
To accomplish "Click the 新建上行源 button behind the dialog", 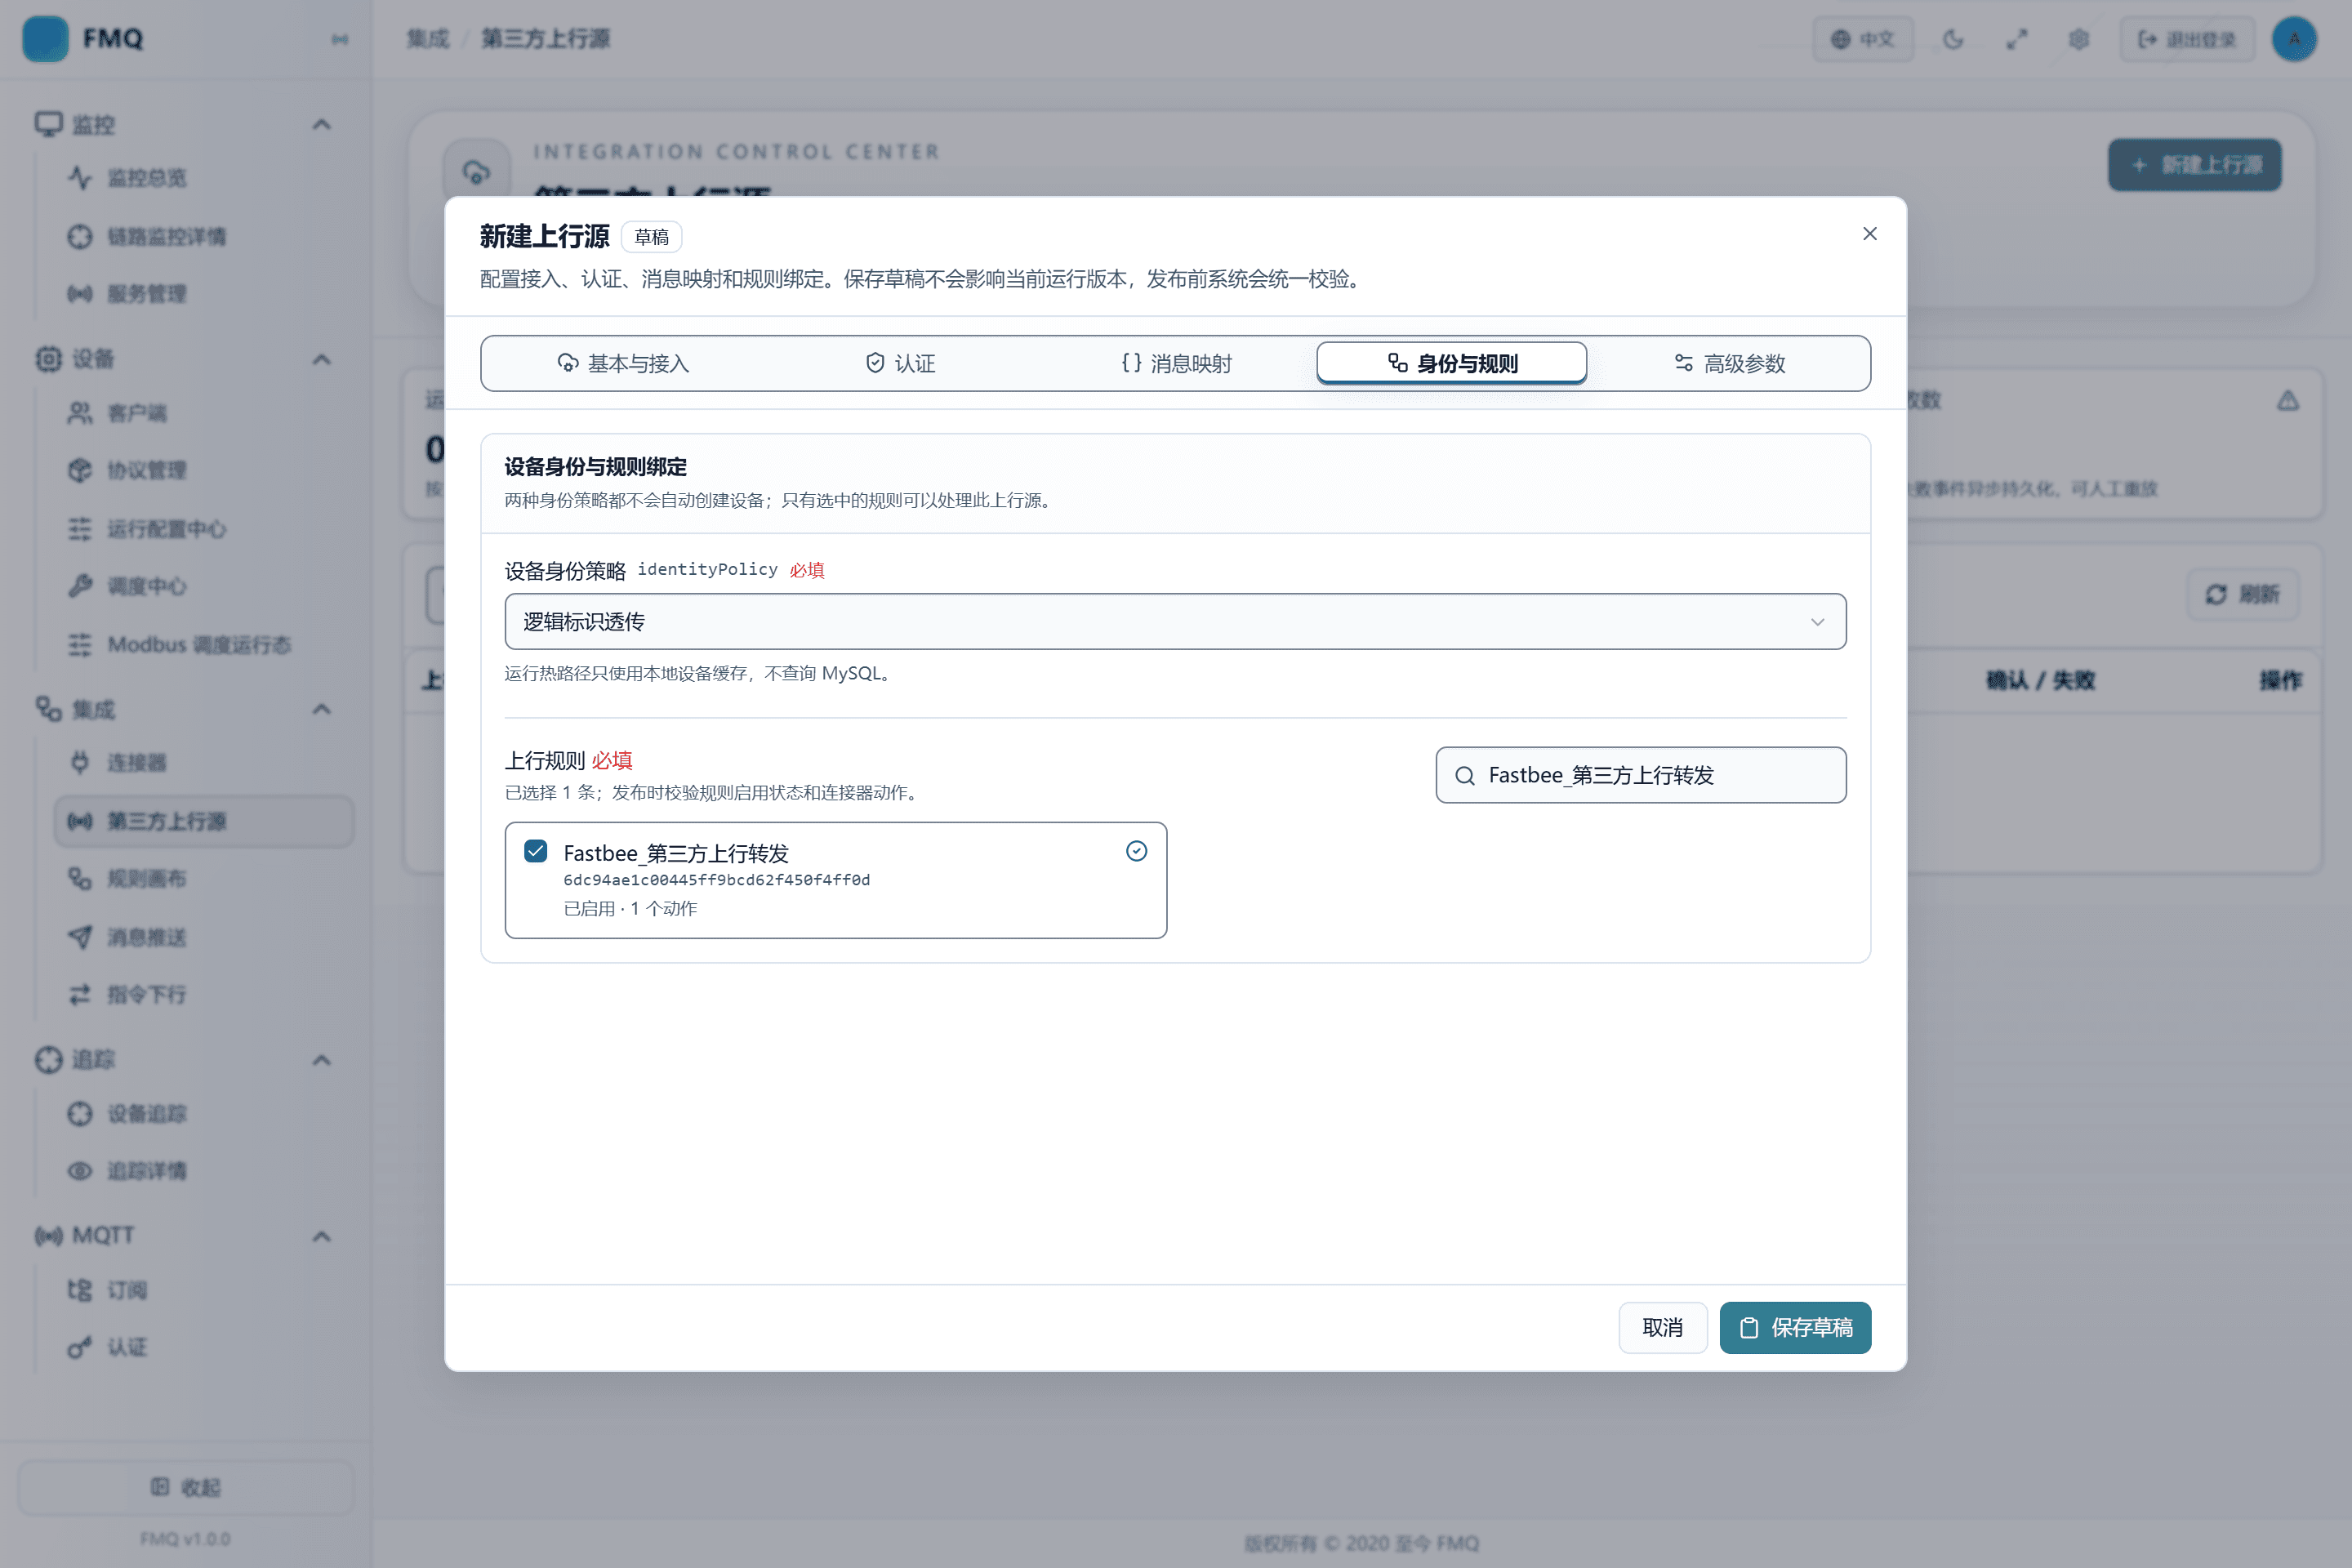I will [2195, 165].
